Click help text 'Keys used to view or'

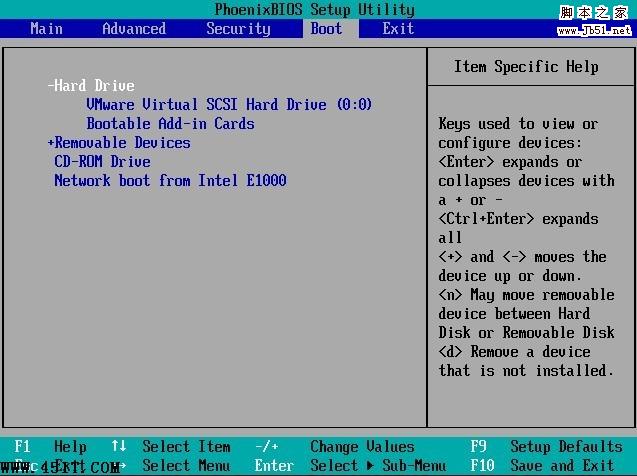(518, 123)
